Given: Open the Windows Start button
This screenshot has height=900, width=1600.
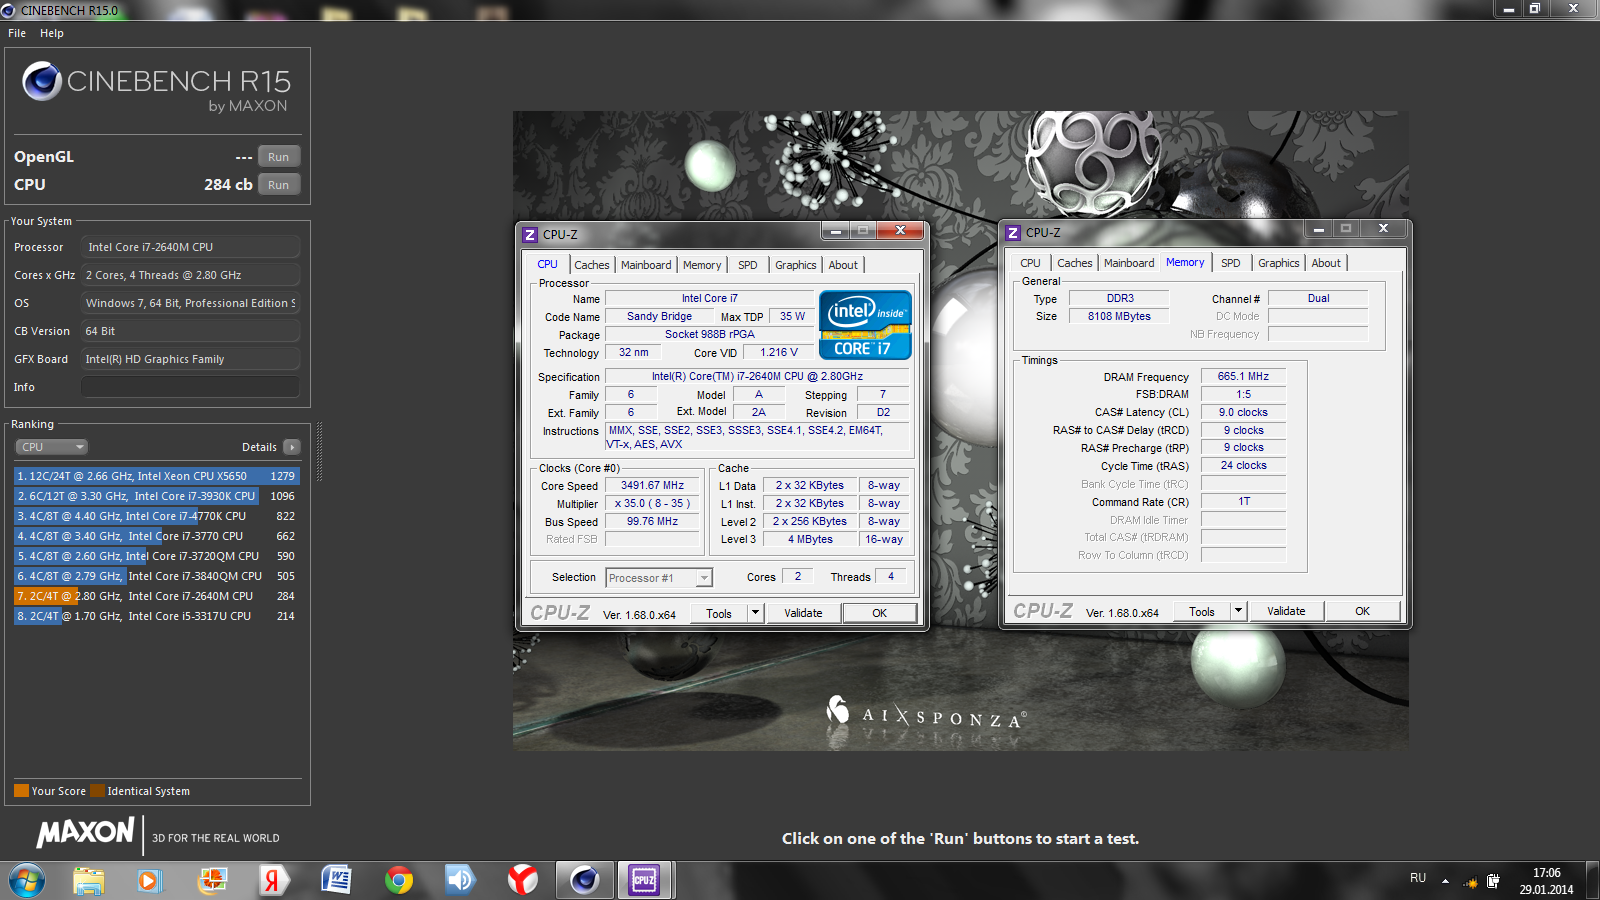Looking at the screenshot, I should (27, 880).
